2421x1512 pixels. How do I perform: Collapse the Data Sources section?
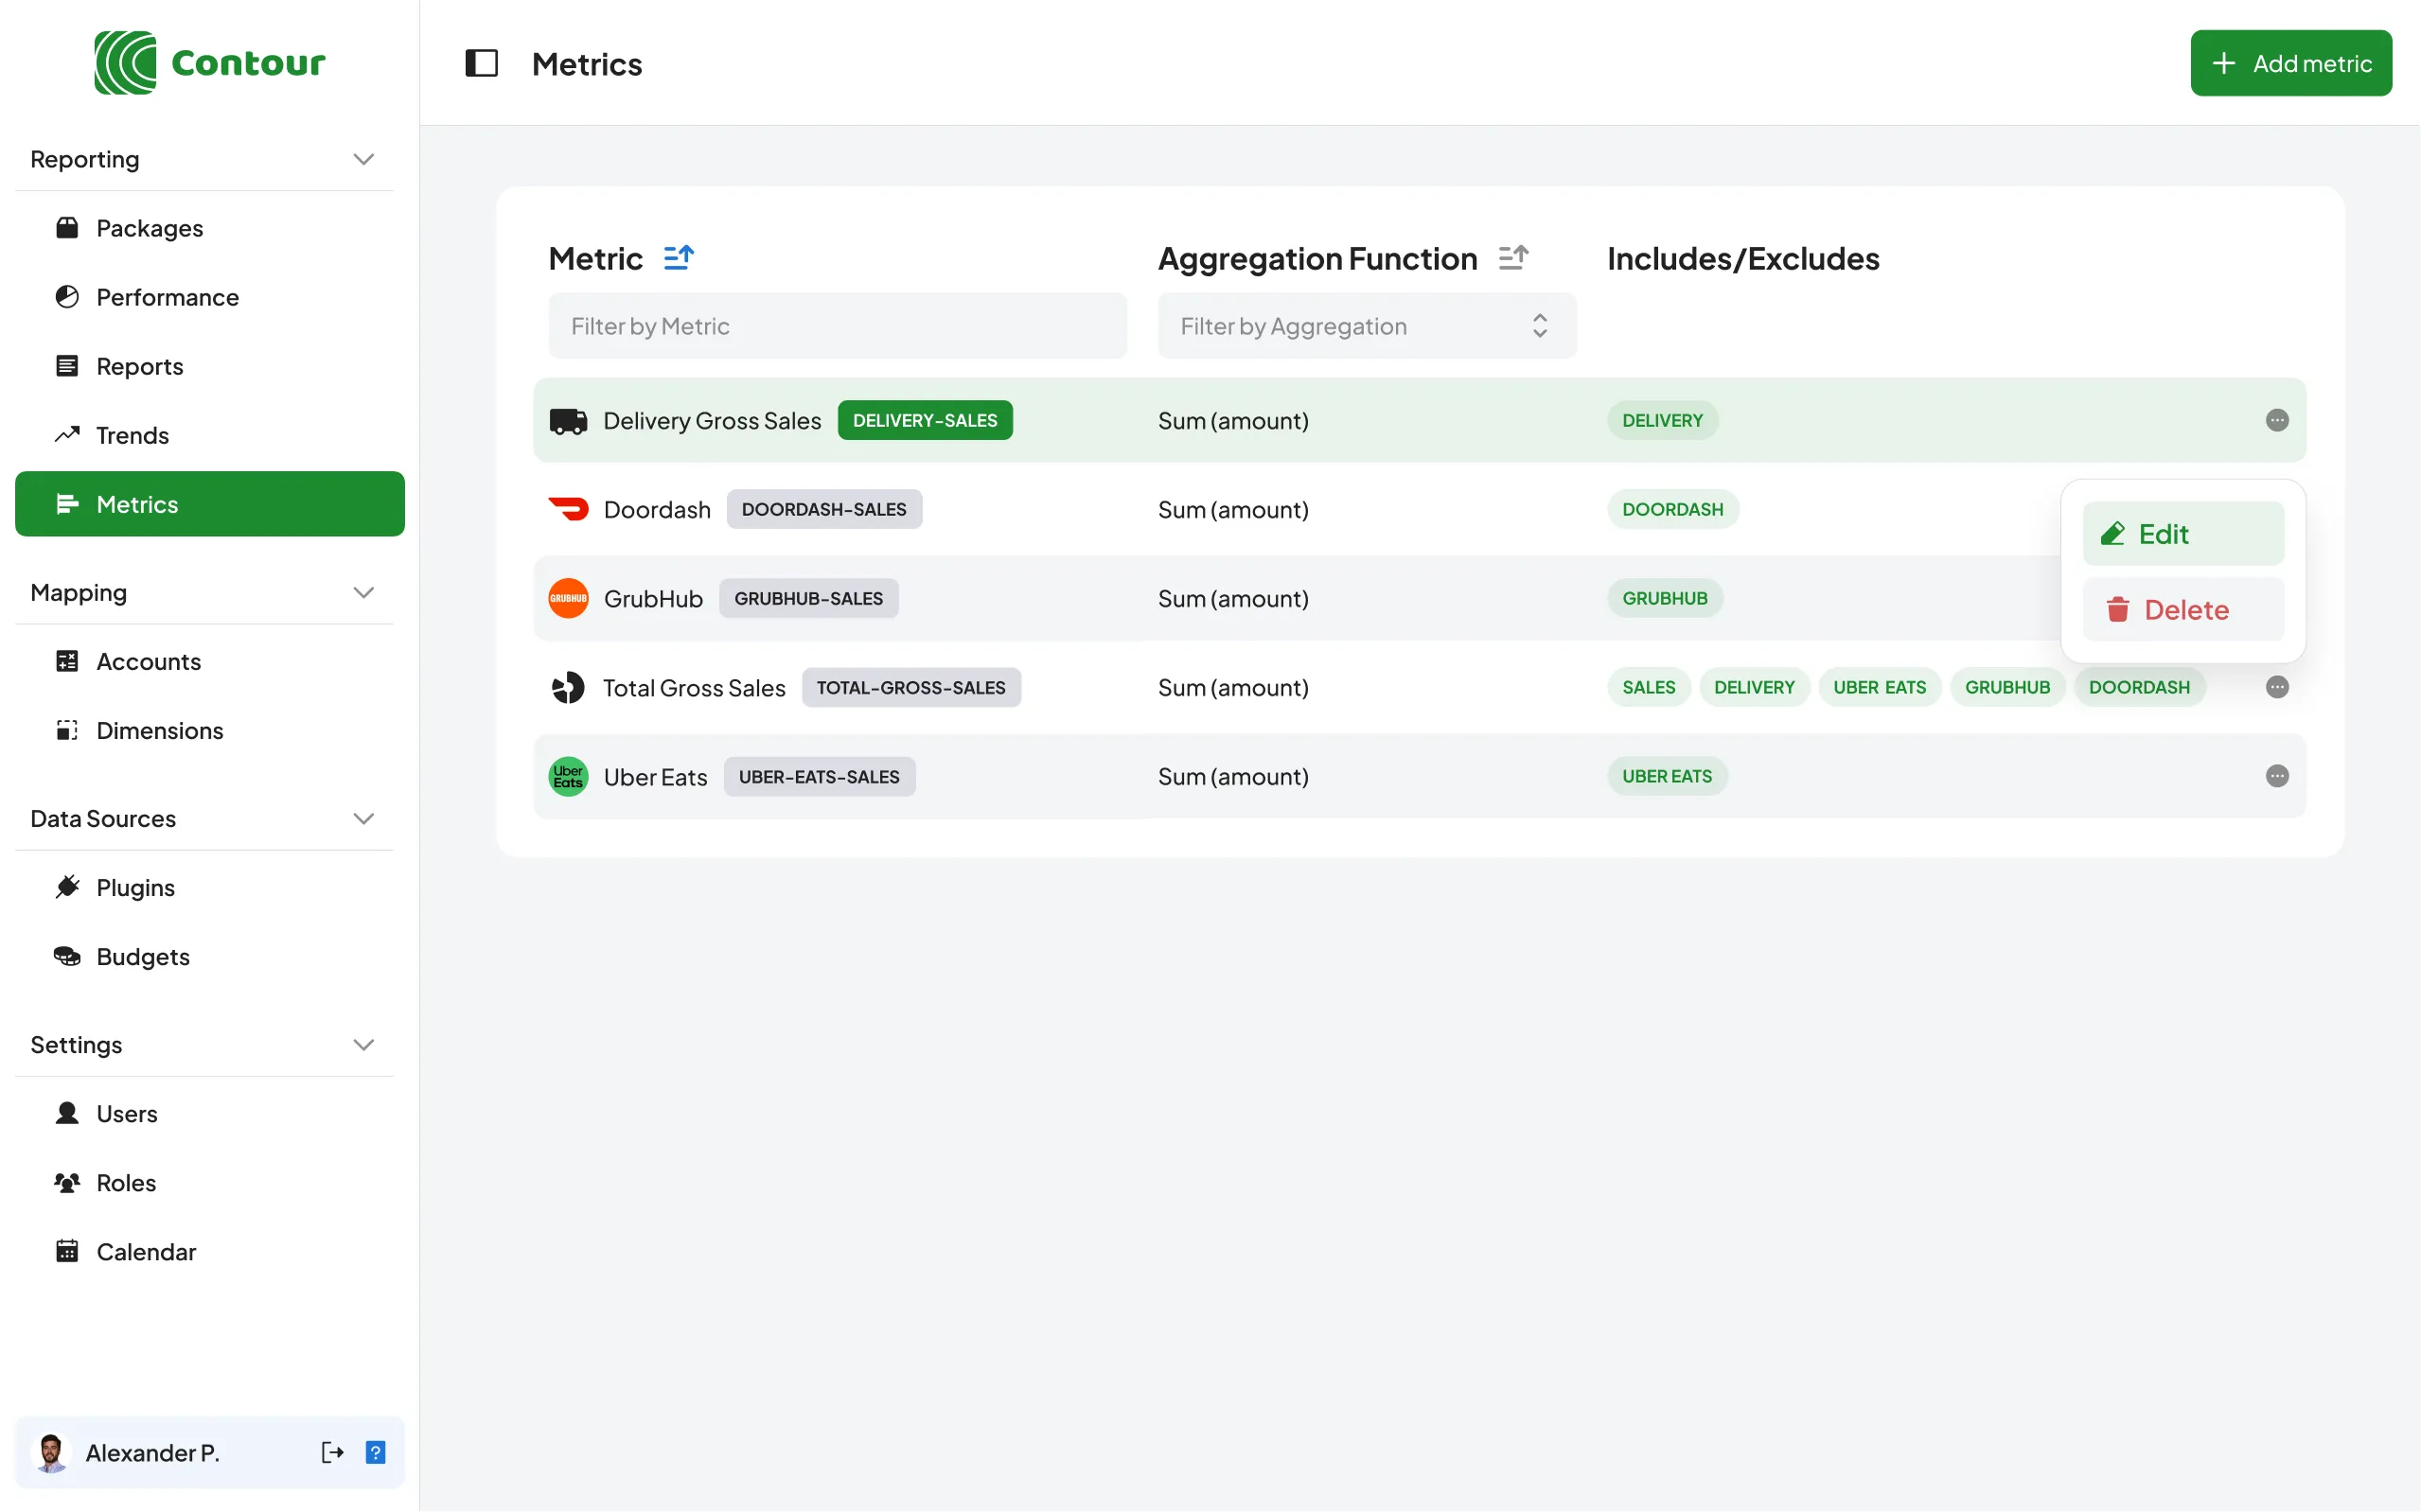(363, 818)
